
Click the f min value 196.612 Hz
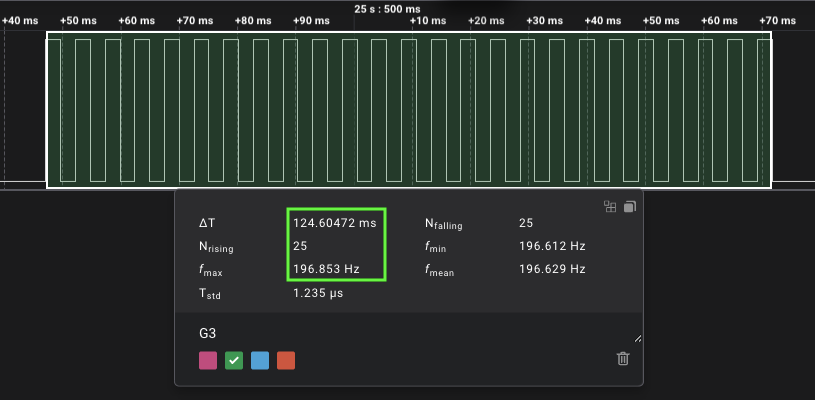click(x=552, y=246)
